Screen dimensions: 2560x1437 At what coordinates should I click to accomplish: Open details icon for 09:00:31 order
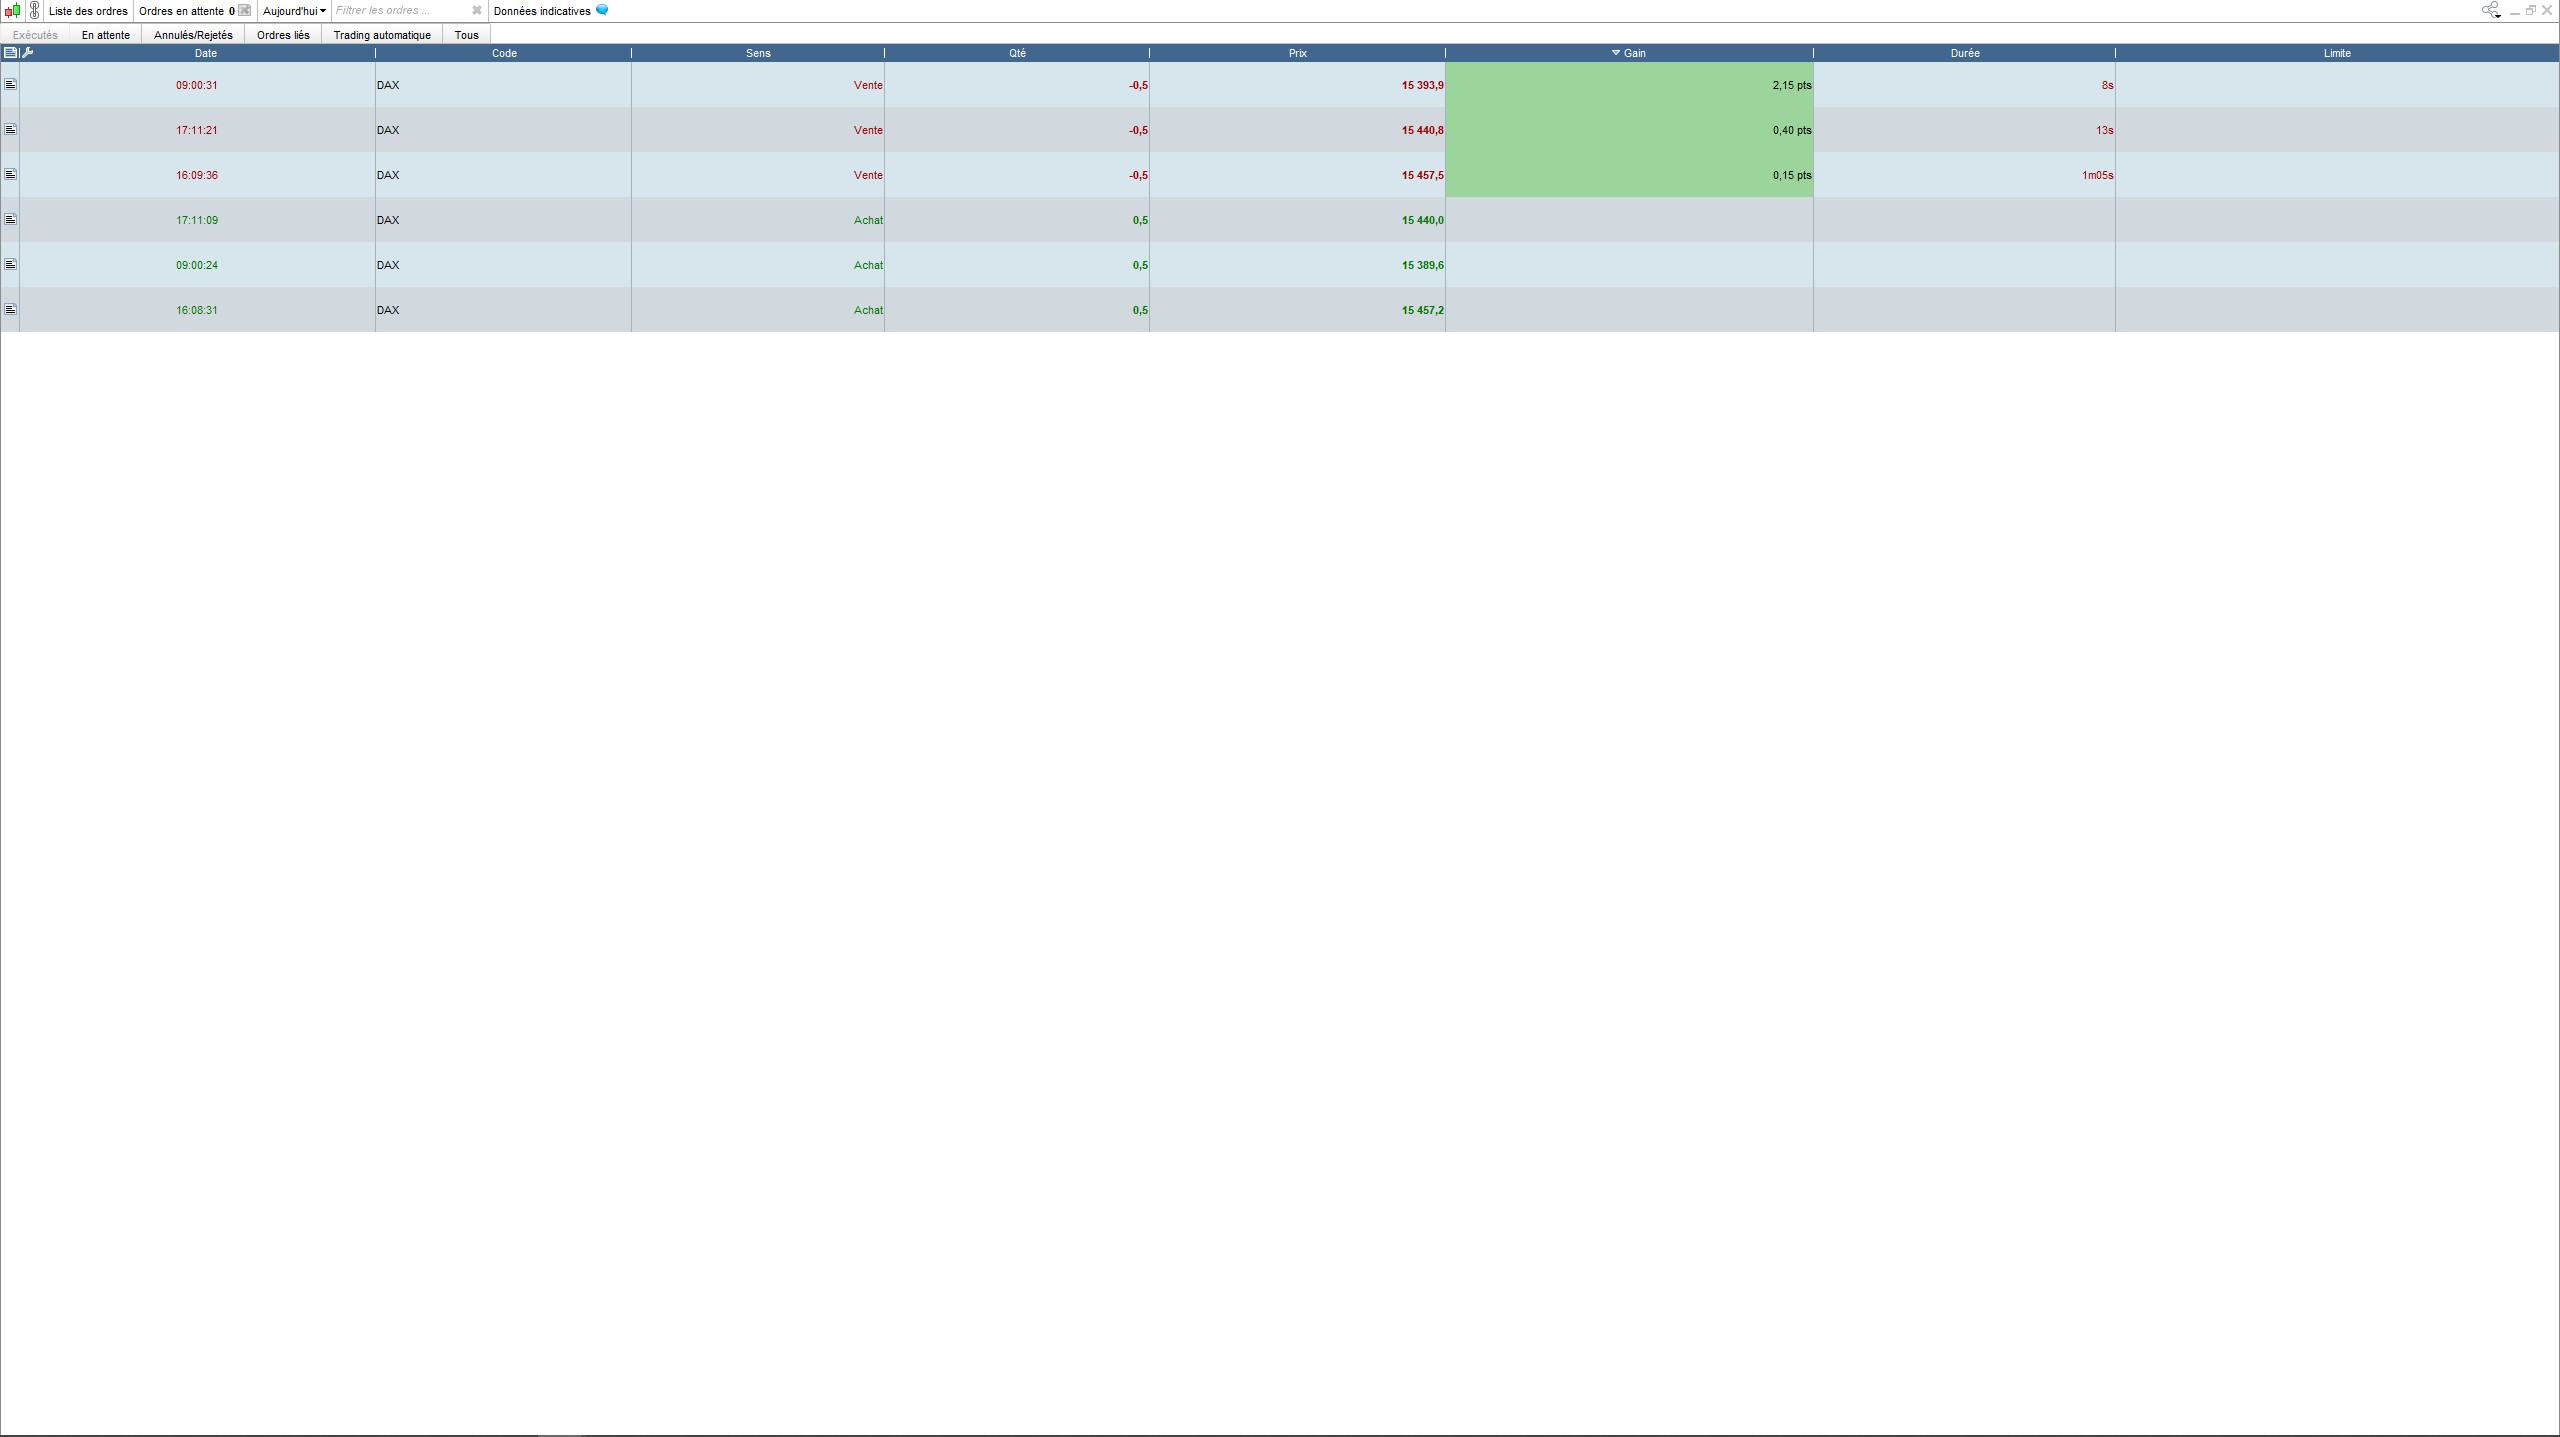point(10,85)
